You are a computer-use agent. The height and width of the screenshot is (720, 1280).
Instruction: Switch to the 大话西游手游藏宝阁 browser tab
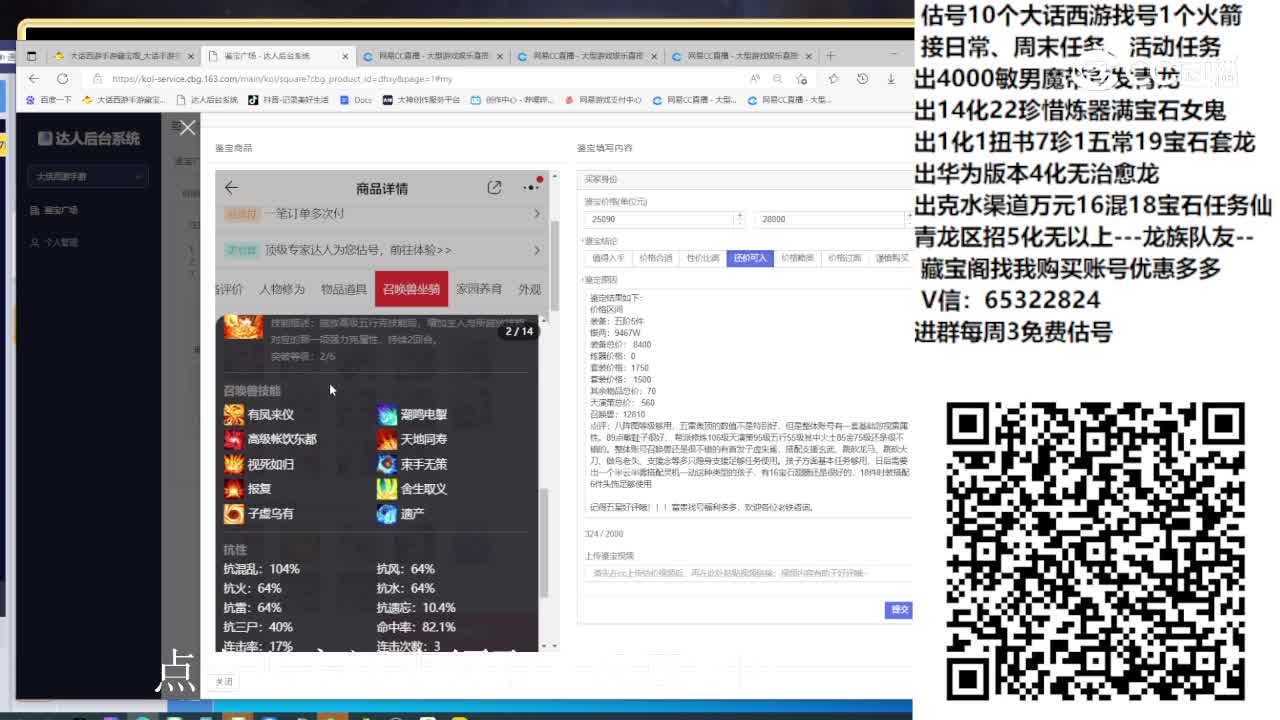point(124,56)
